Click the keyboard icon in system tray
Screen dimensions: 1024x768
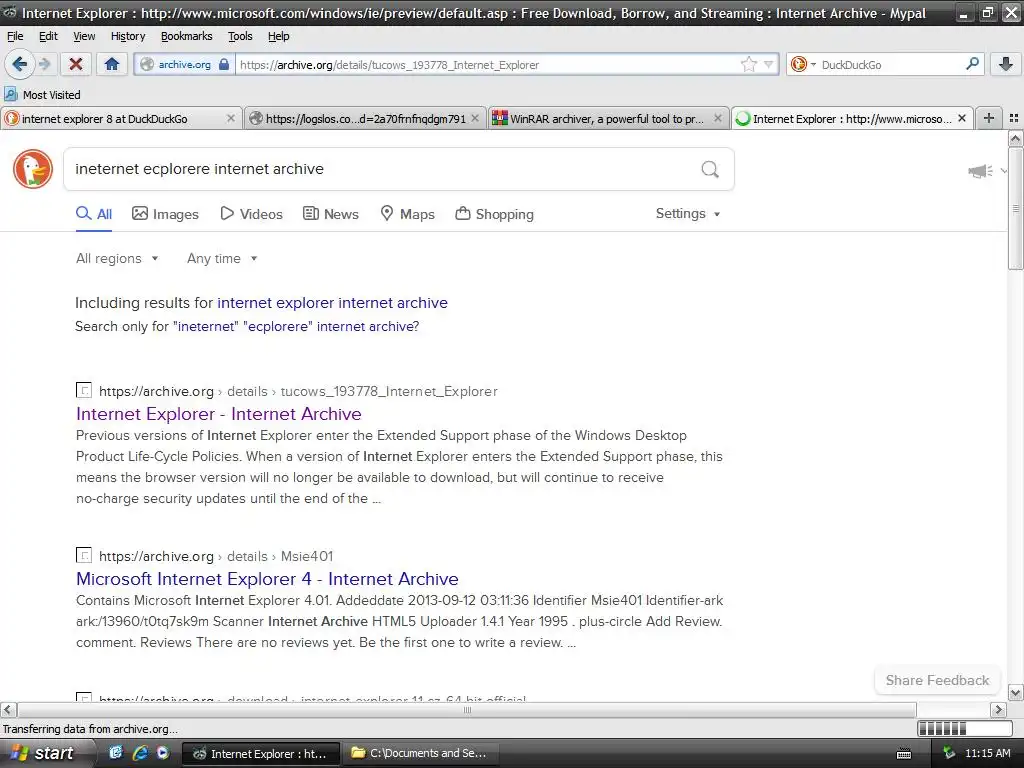click(904, 755)
